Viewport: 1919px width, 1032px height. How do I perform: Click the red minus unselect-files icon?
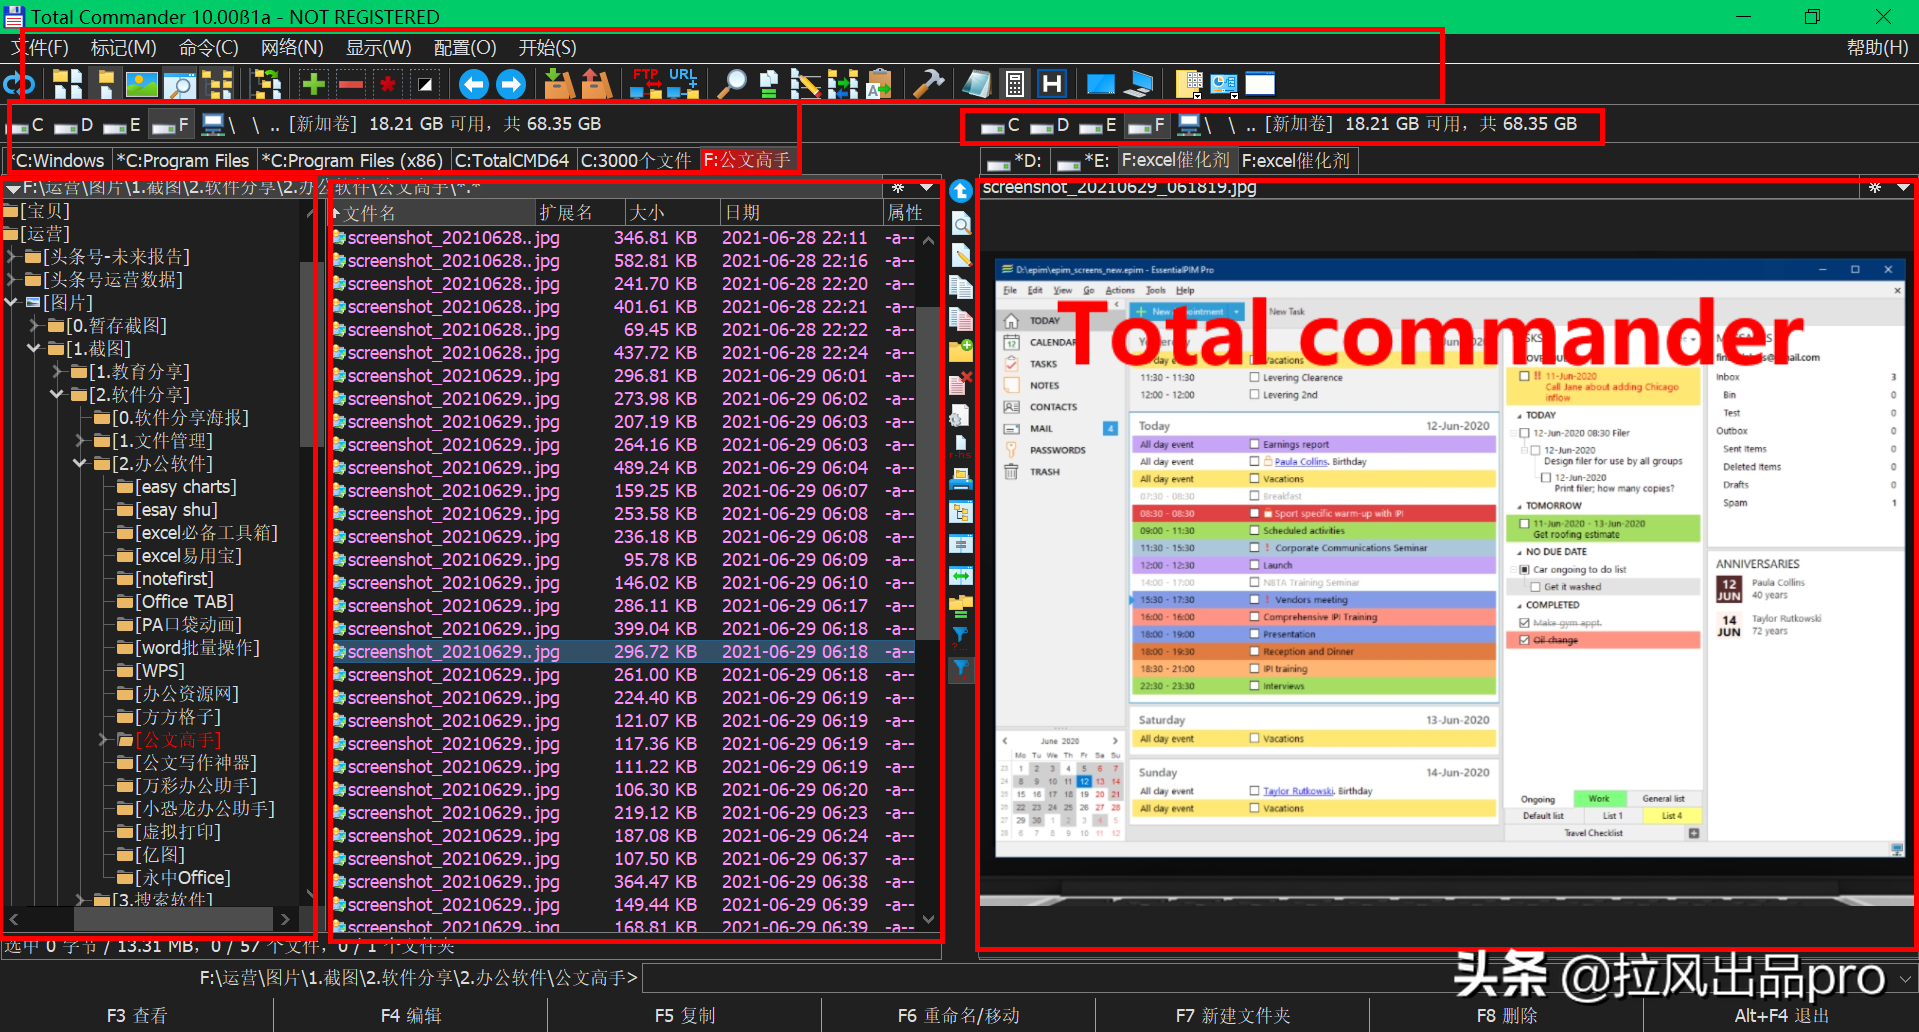tap(350, 84)
